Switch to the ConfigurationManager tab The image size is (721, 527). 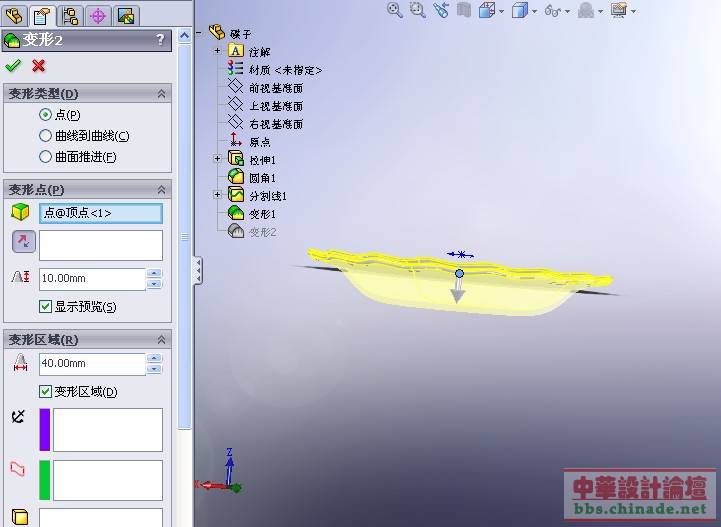point(70,15)
